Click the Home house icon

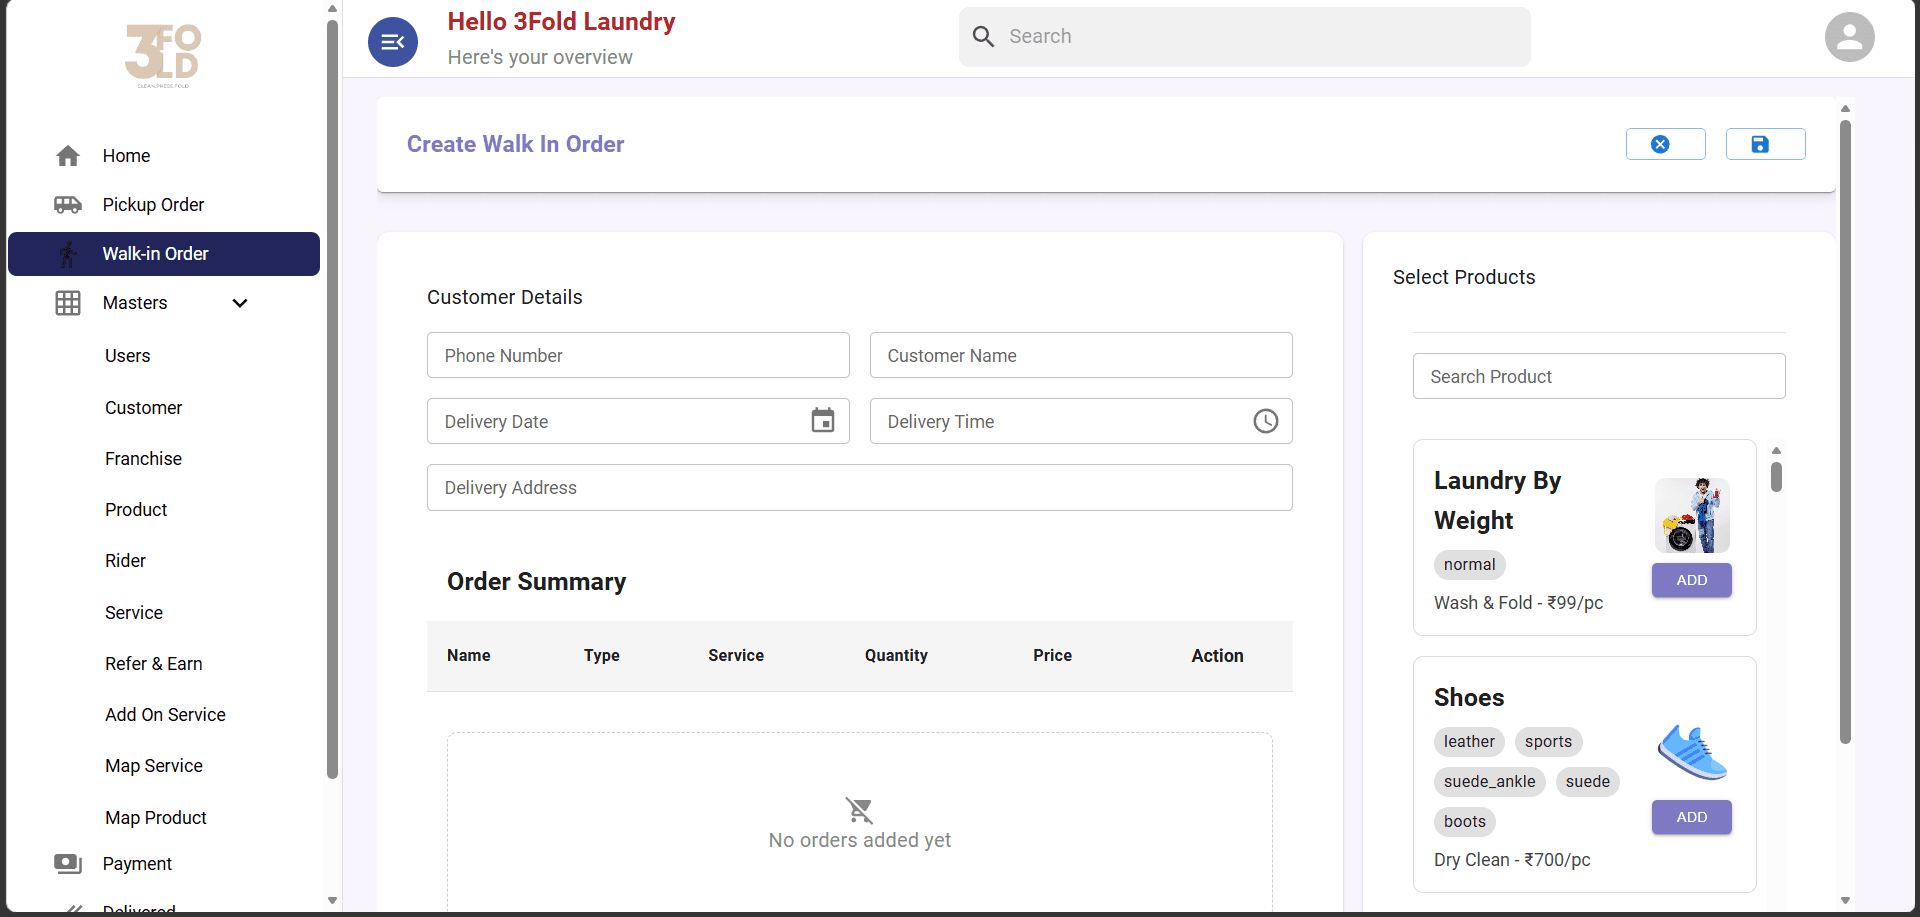pos(68,156)
